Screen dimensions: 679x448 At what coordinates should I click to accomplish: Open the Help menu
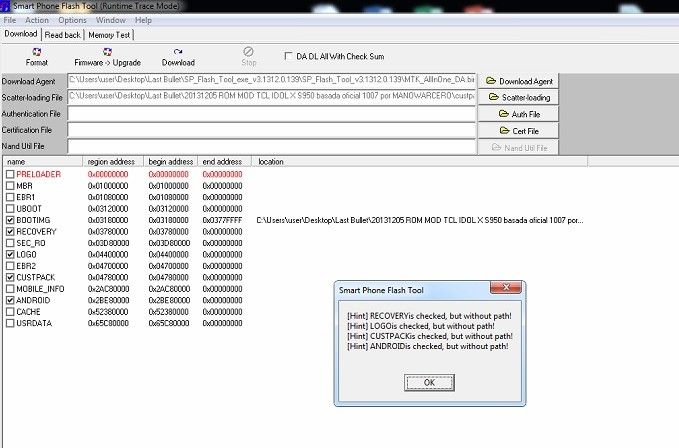(x=143, y=20)
